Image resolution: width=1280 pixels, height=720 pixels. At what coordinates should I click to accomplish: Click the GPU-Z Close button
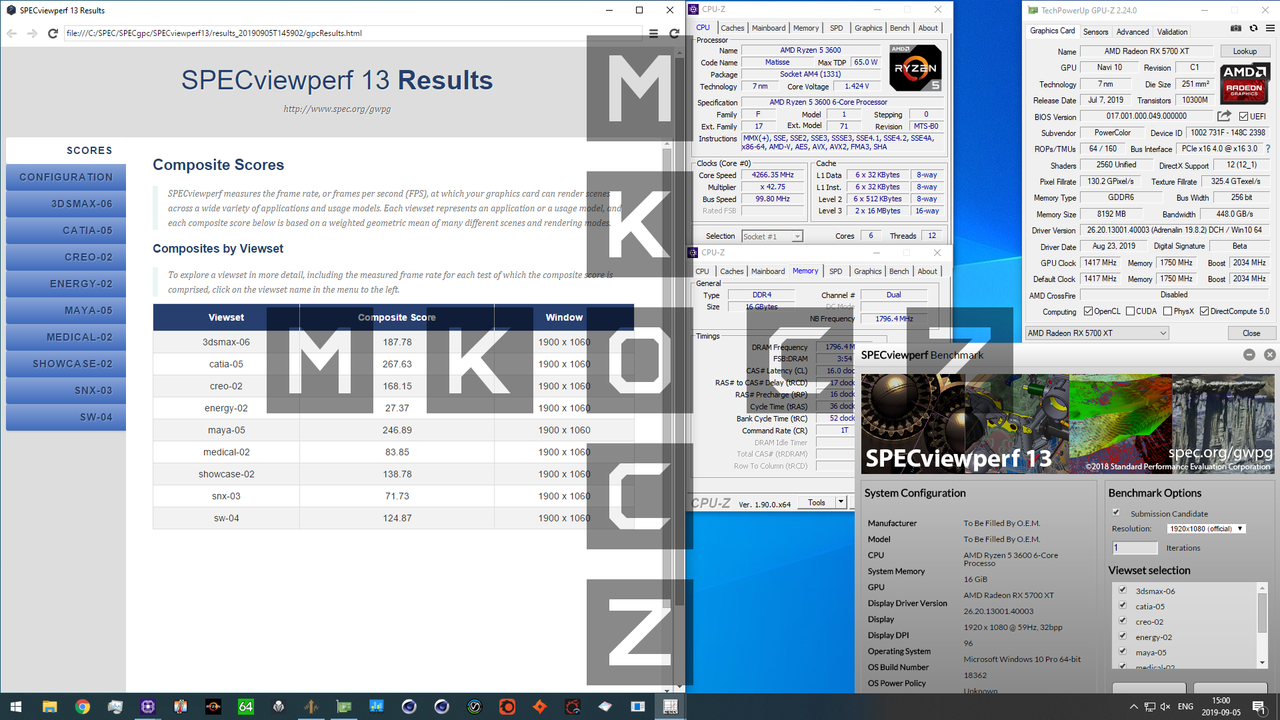1252,333
